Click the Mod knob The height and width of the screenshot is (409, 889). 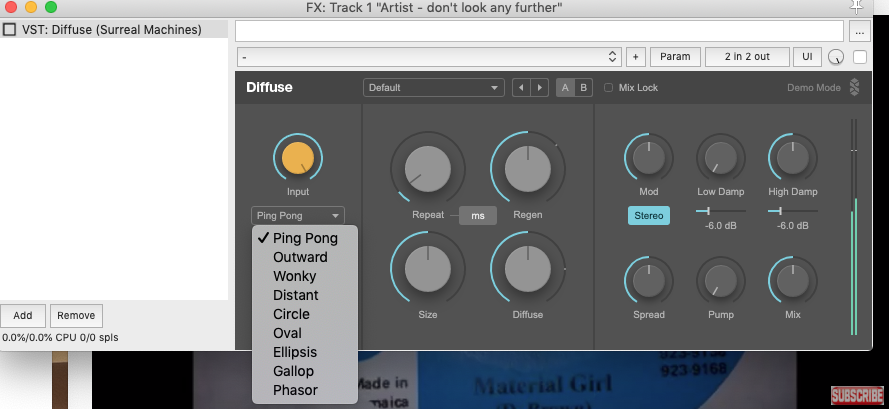[649, 158]
